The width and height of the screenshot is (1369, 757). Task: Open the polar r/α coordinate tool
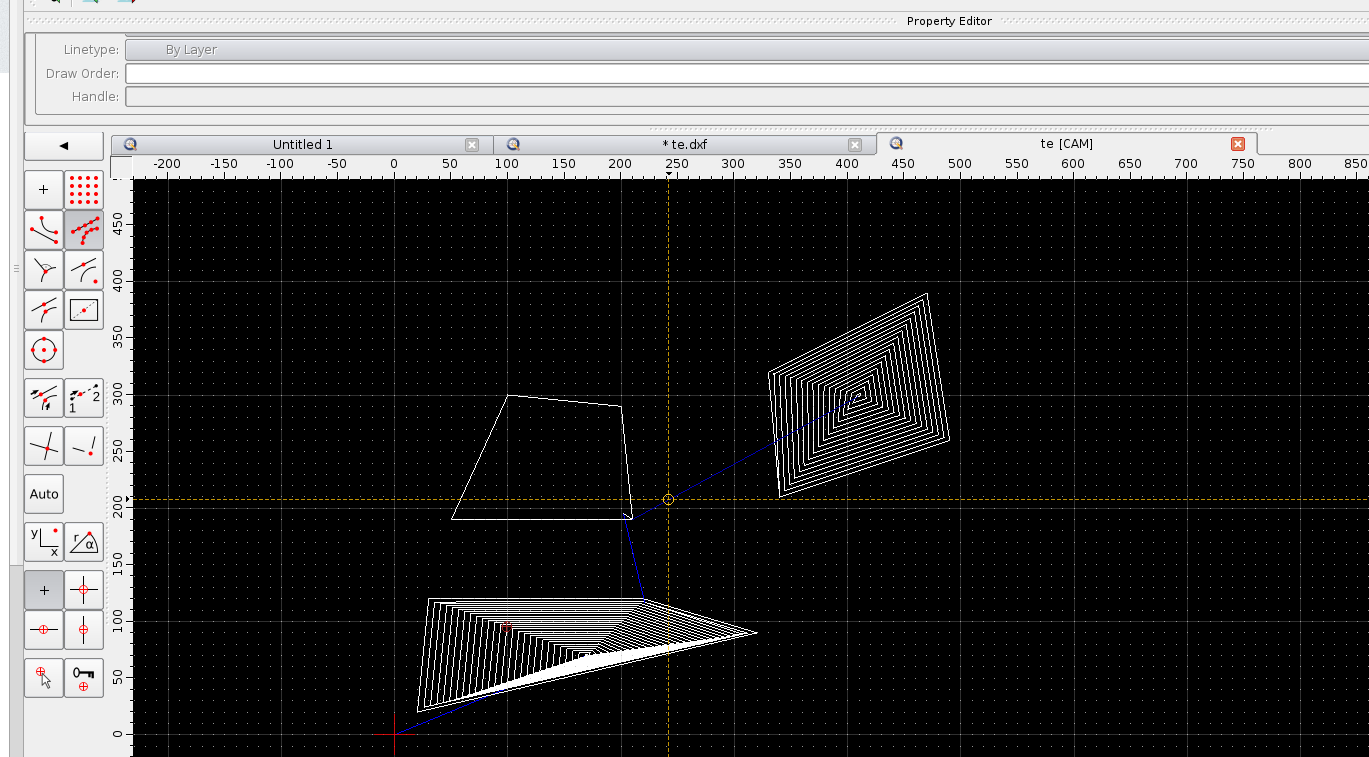(x=84, y=542)
